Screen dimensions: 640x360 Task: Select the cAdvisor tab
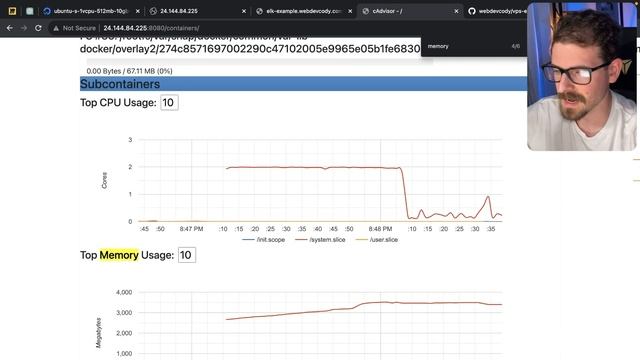click(410, 11)
